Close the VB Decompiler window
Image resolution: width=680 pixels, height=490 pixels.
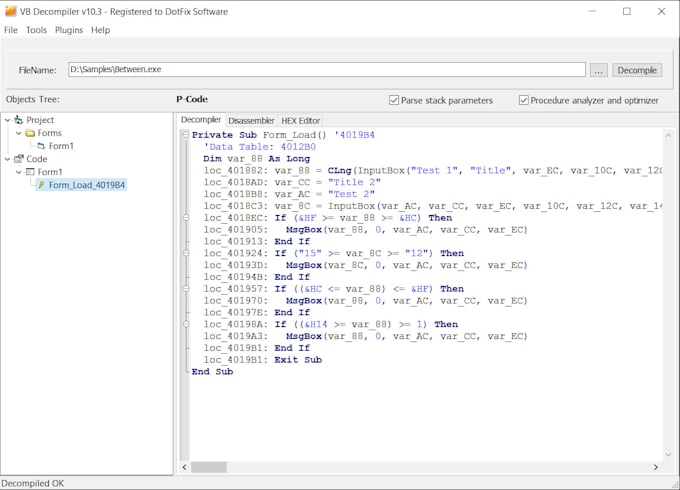(661, 11)
